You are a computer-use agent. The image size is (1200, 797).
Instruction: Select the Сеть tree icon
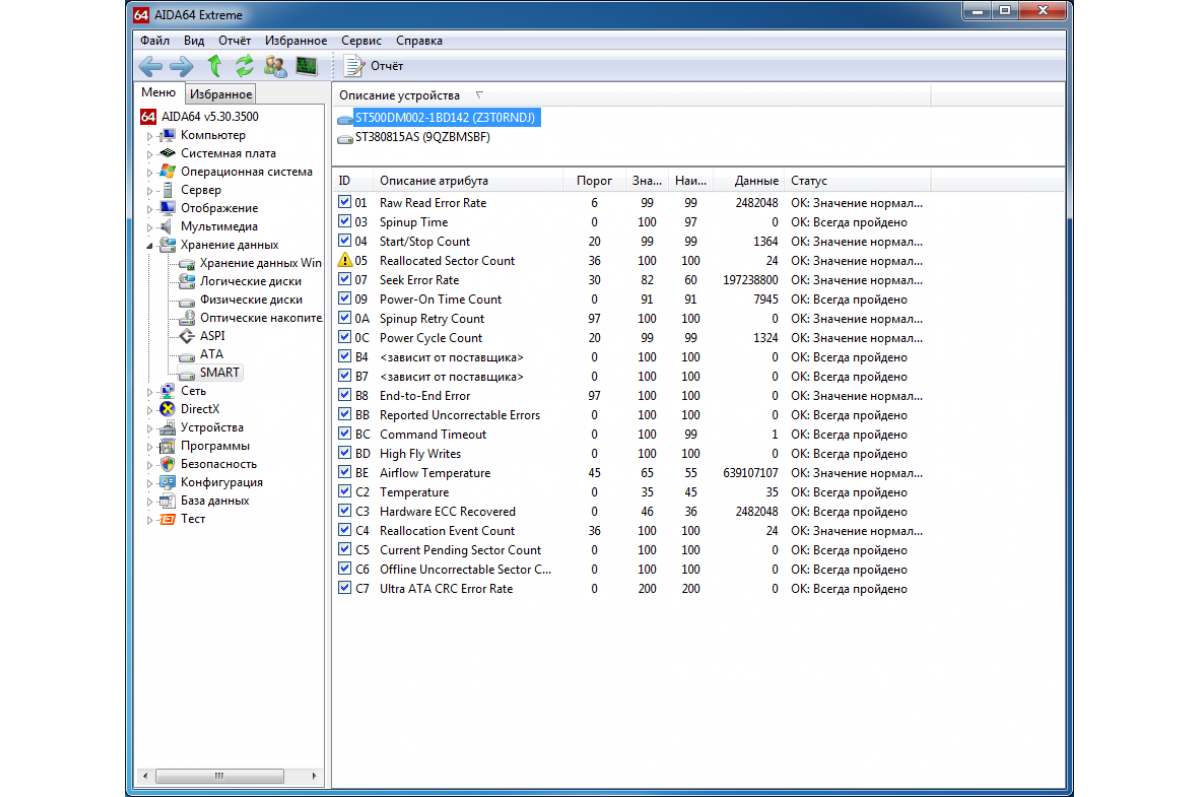168,391
